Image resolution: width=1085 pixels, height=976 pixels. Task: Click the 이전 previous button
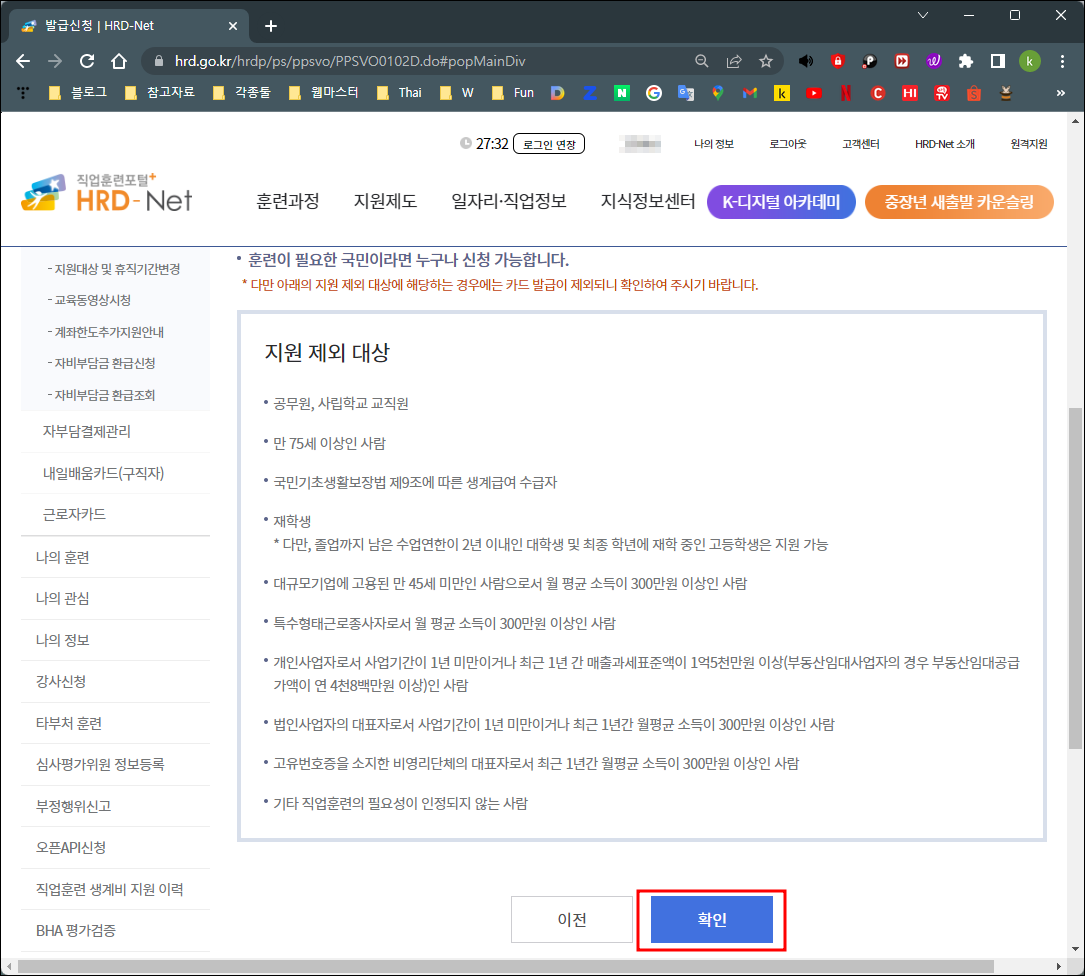pyautogui.click(x=572, y=920)
